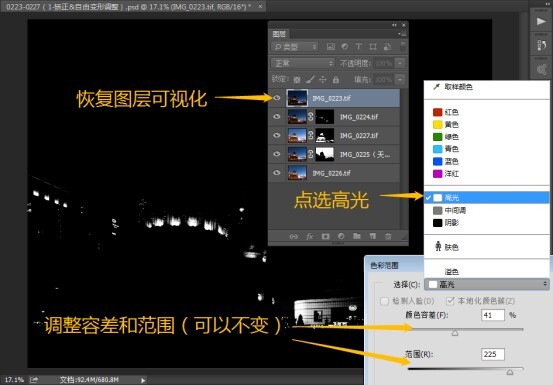Click the Actions play icon in dock

click(x=541, y=22)
